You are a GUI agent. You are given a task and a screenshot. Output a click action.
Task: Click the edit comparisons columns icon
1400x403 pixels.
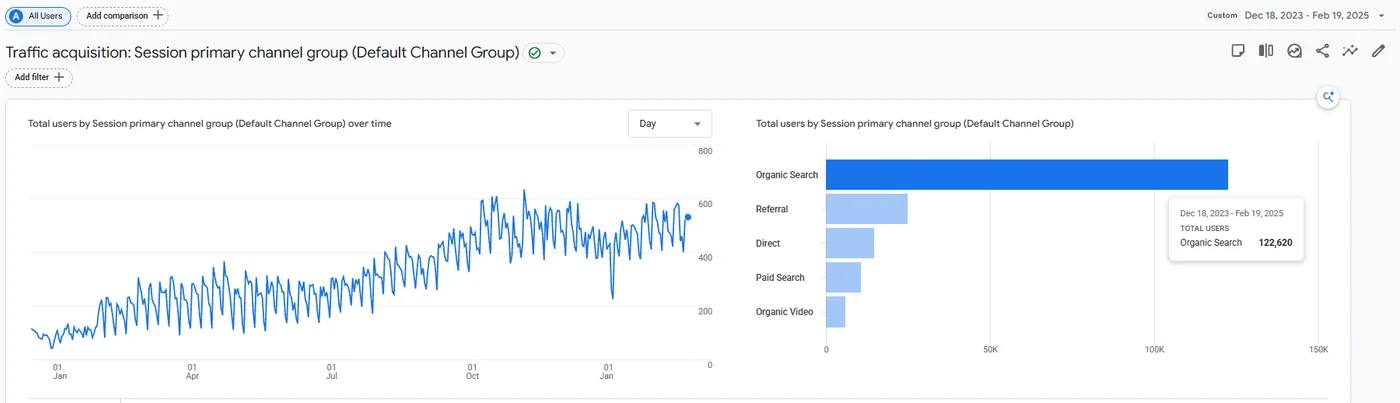(x=1266, y=51)
